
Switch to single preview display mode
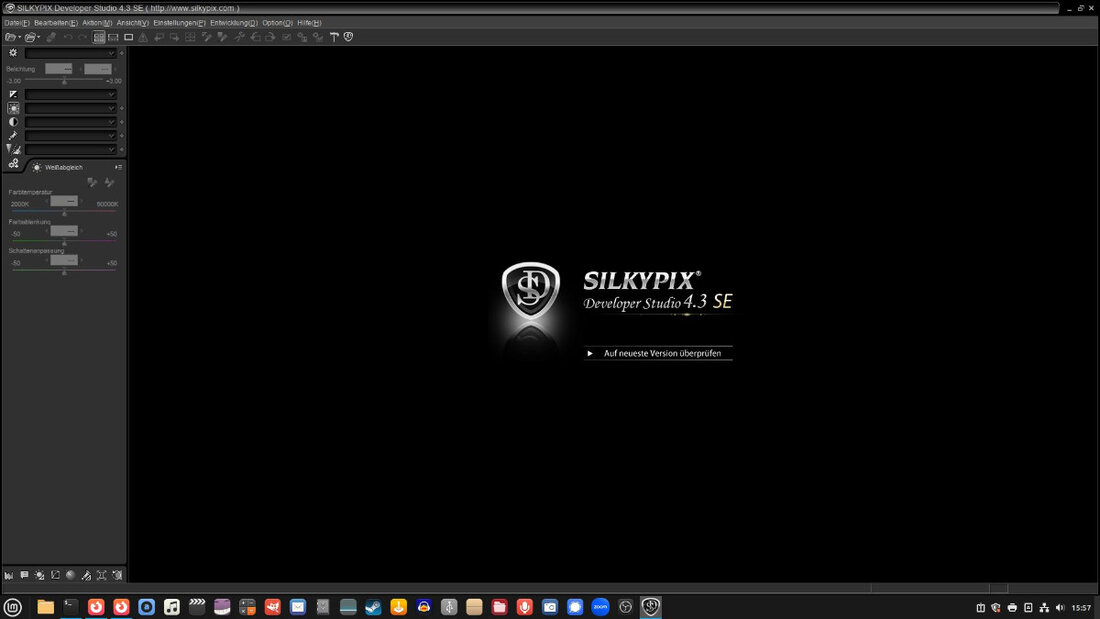point(128,37)
